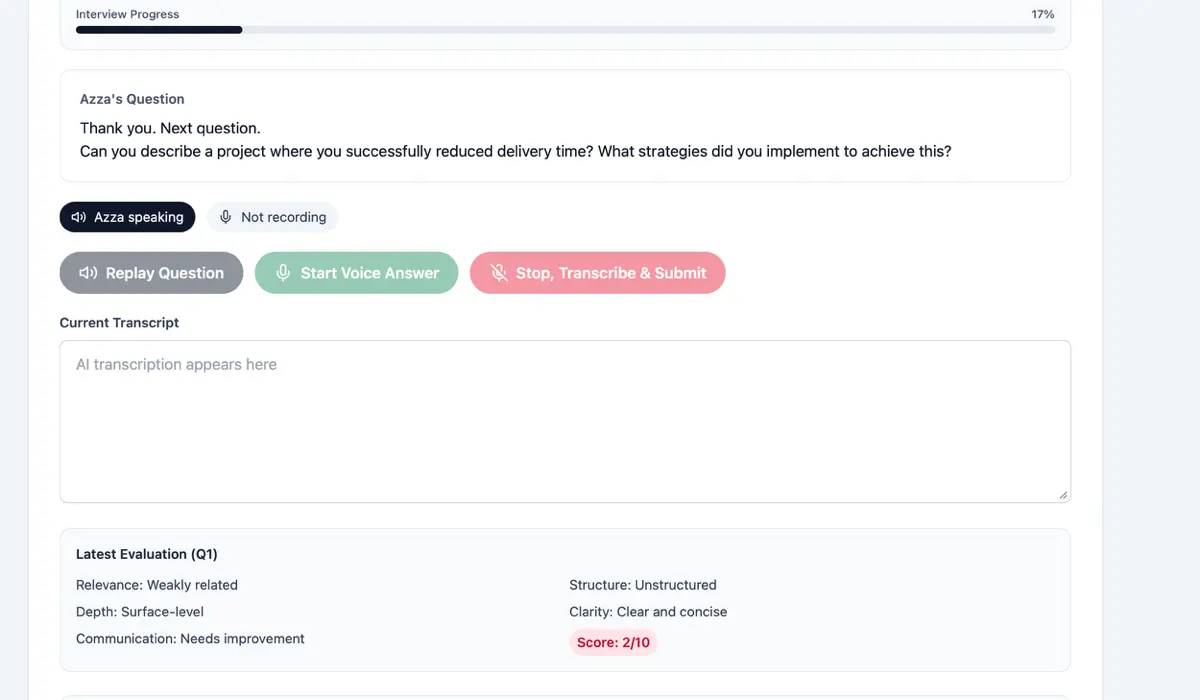Viewport: 1200px width, 700px height.
Task: Click the Relevance: Weakly related result
Action: [157, 585]
